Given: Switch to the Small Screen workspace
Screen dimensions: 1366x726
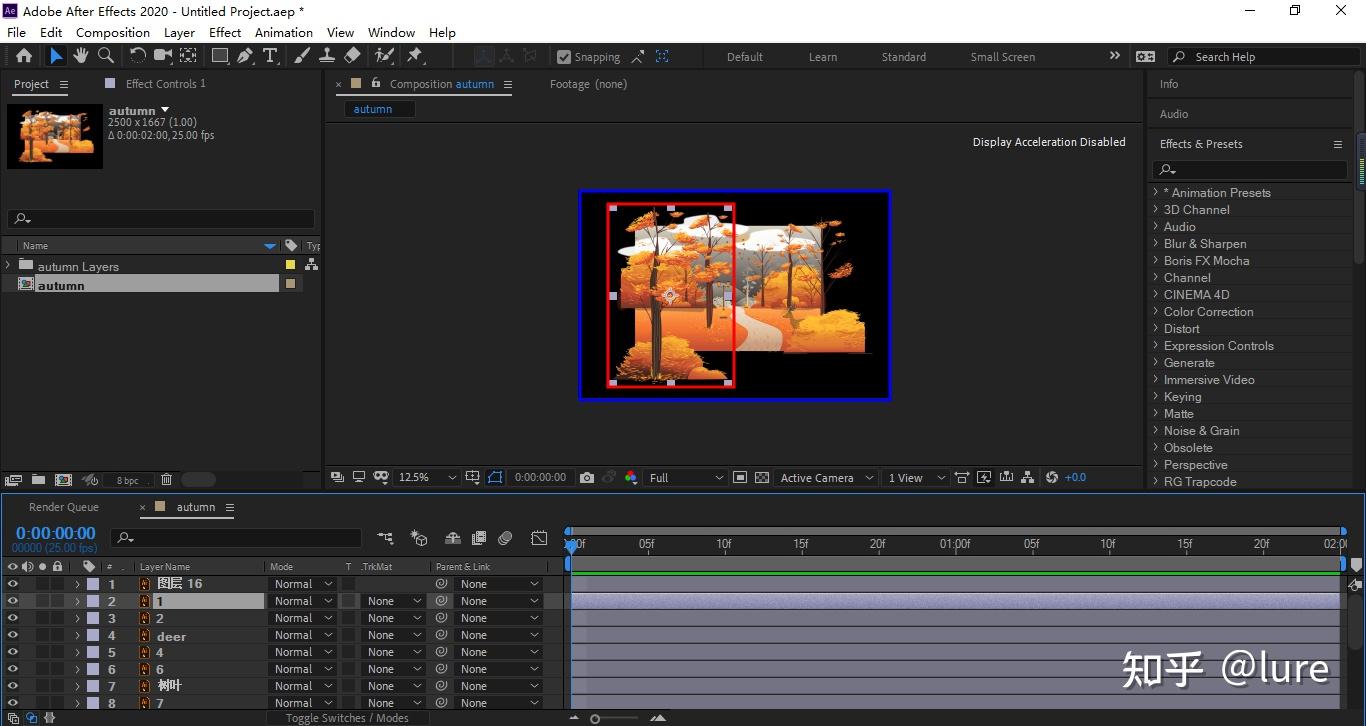Looking at the screenshot, I should coord(1002,57).
